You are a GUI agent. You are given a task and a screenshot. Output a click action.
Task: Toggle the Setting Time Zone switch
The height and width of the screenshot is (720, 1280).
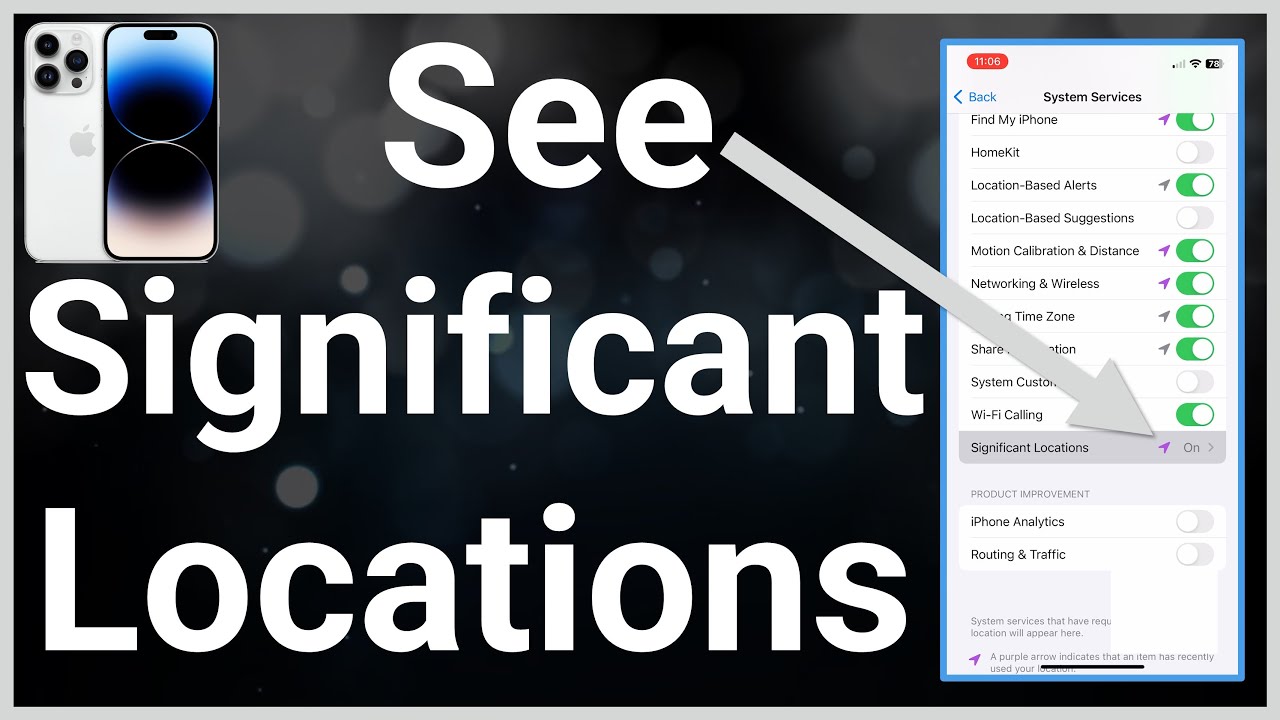1195,316
